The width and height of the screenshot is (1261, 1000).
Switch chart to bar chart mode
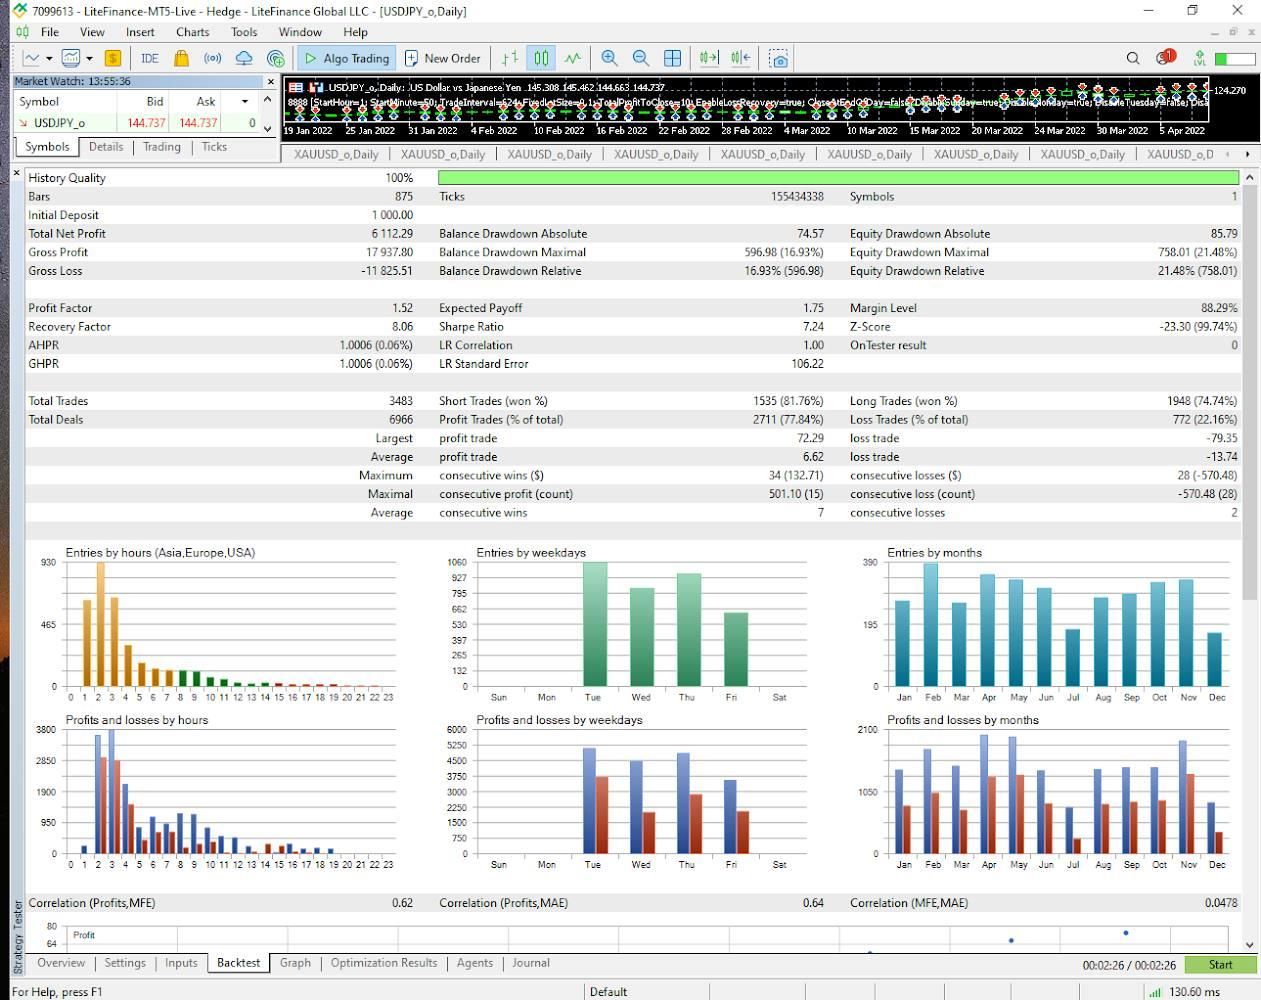(510, 58)
